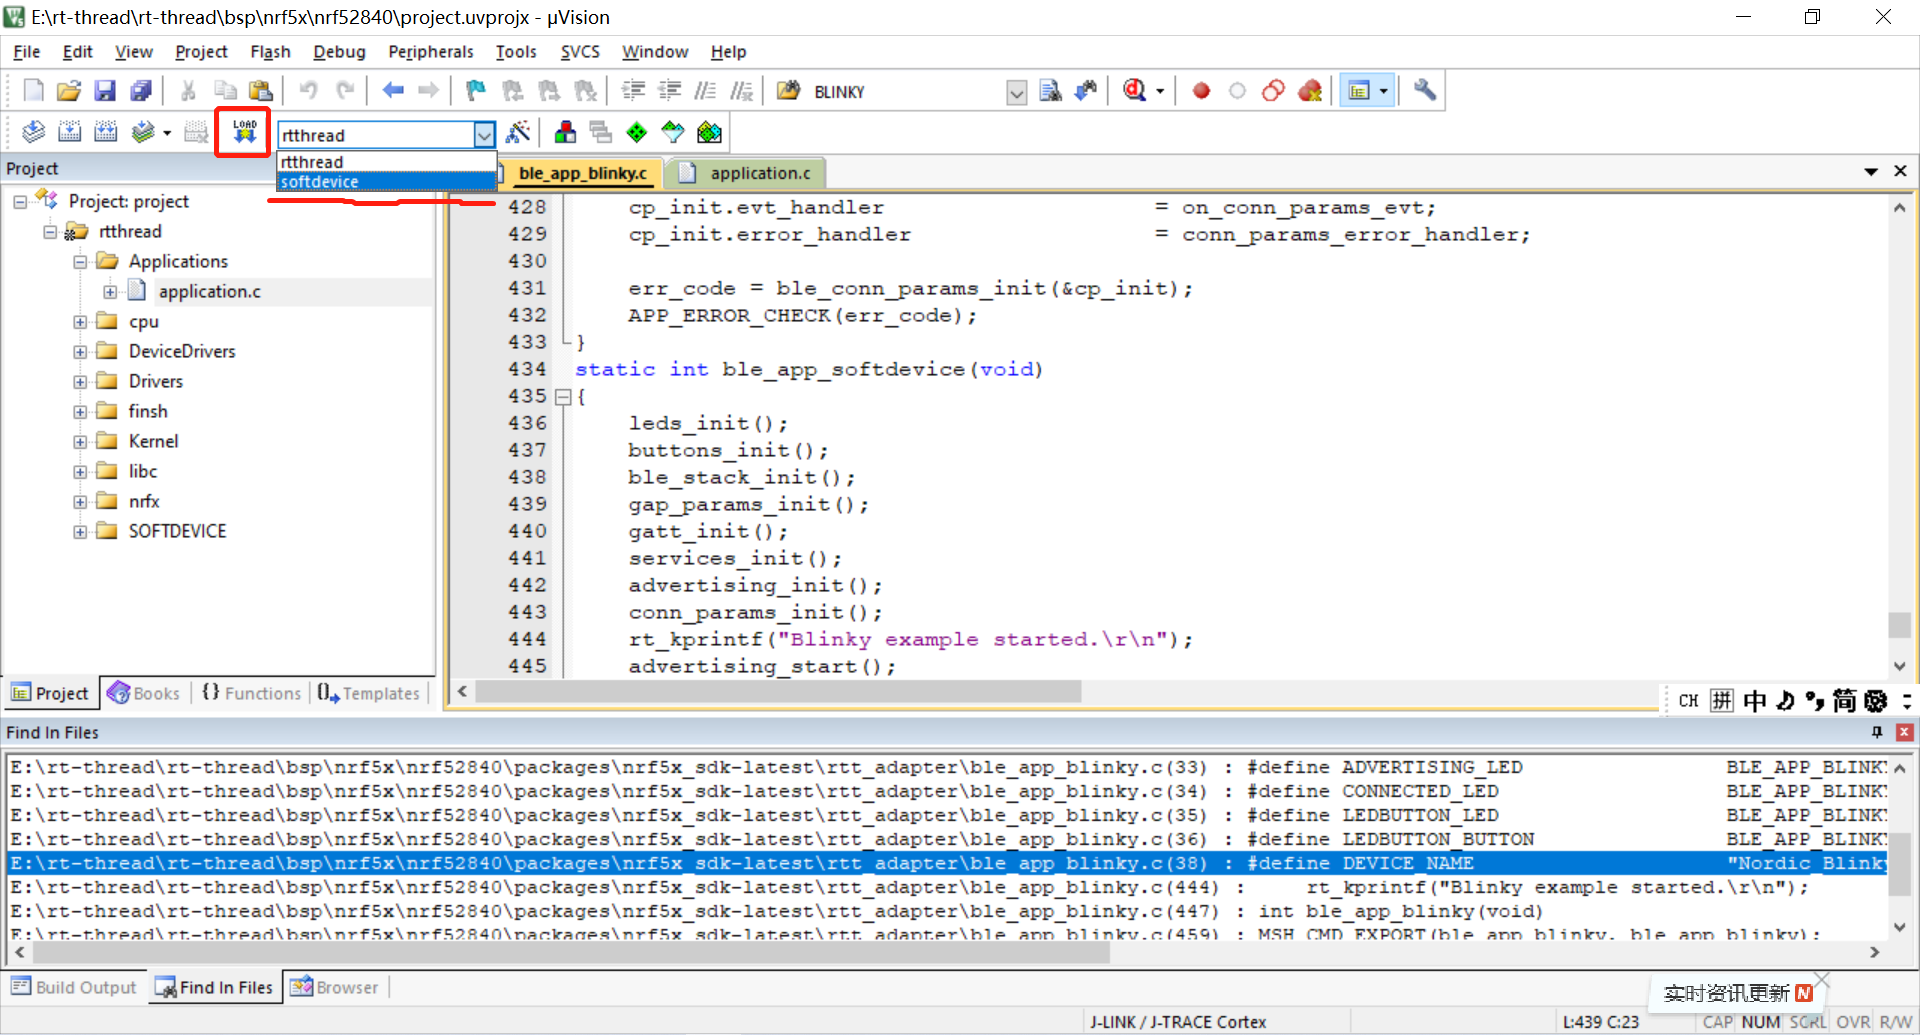Screen dimensions: 1920x1035
Task: Click the Build target icon
Action: click(69, 132)
